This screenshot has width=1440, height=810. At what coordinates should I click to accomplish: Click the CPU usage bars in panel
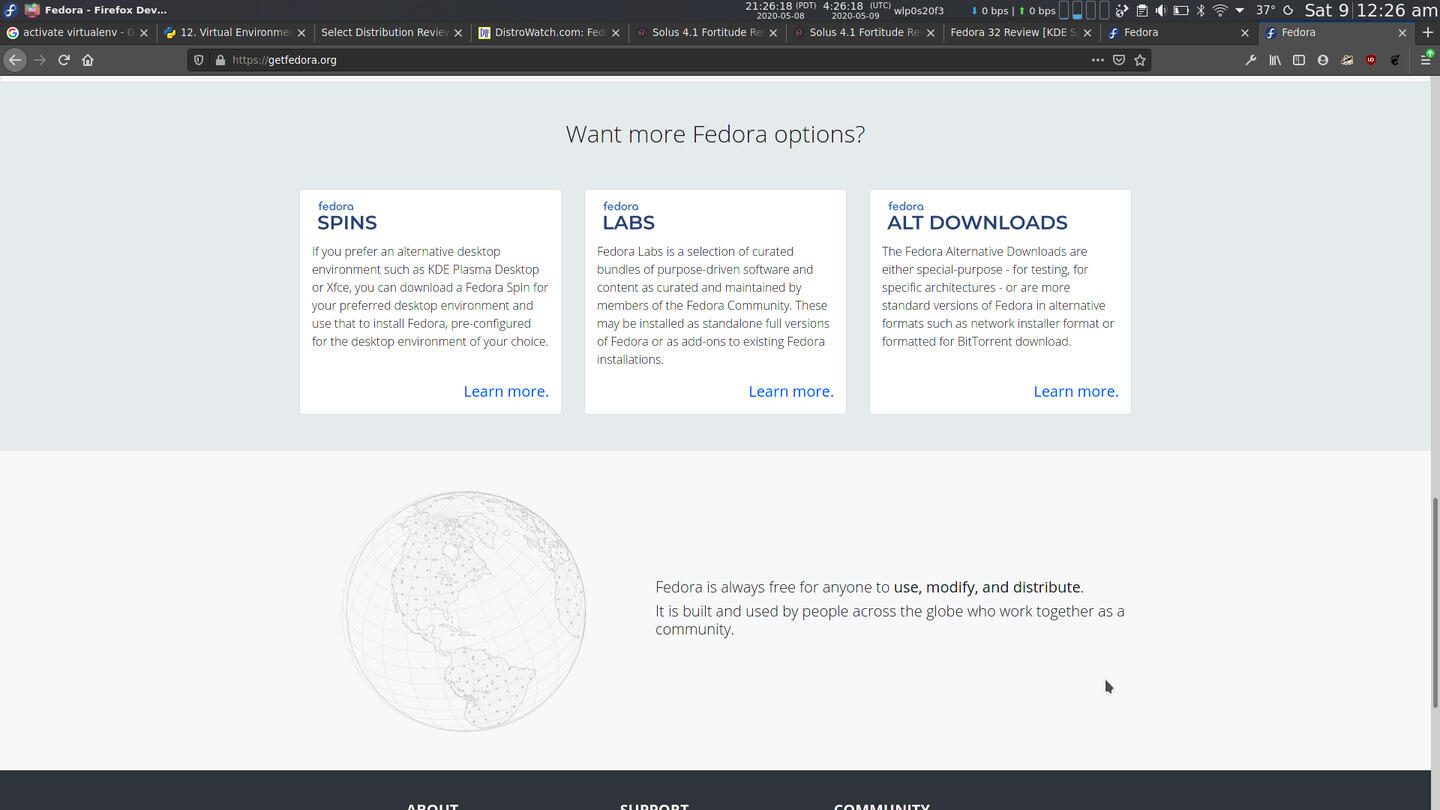point(1084,10)
